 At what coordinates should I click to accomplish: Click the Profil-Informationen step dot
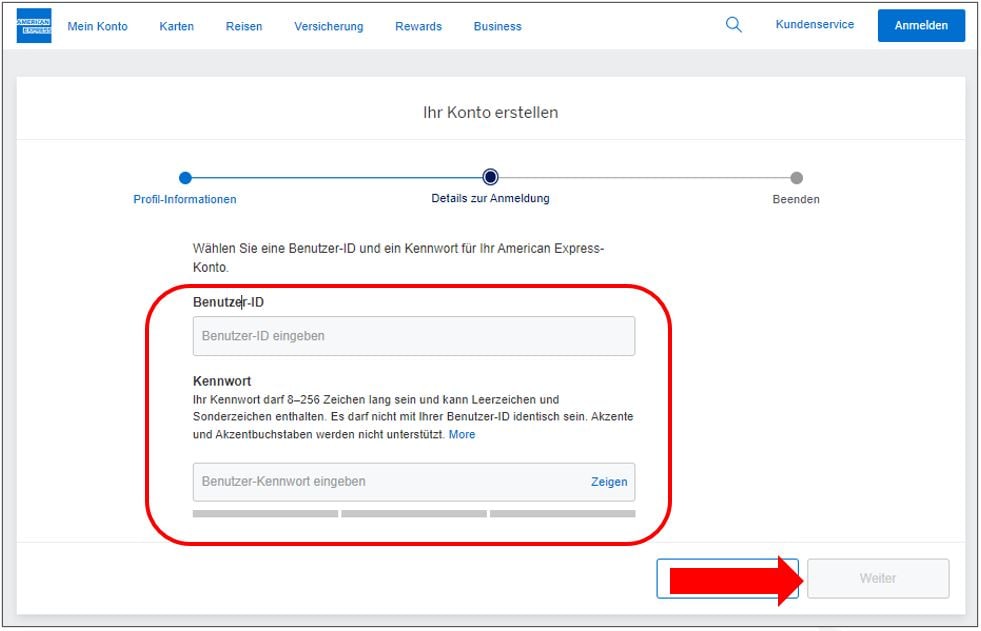click(185, 178)
